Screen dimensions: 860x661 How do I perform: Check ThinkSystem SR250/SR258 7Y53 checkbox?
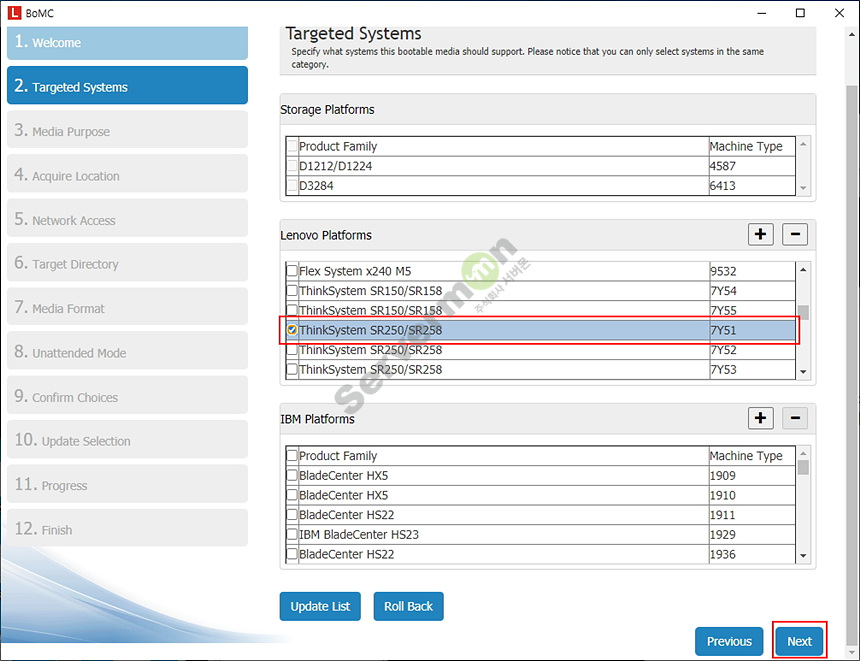(x=292, y=369)
